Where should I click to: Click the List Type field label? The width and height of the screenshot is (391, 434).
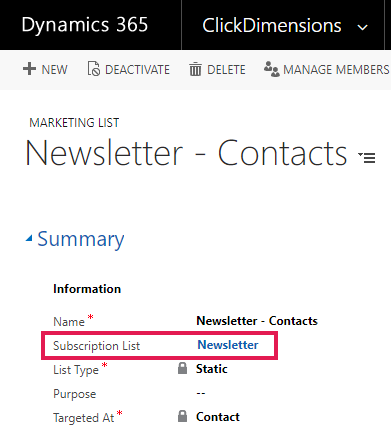pyautogui.click(x=76, y=370)
